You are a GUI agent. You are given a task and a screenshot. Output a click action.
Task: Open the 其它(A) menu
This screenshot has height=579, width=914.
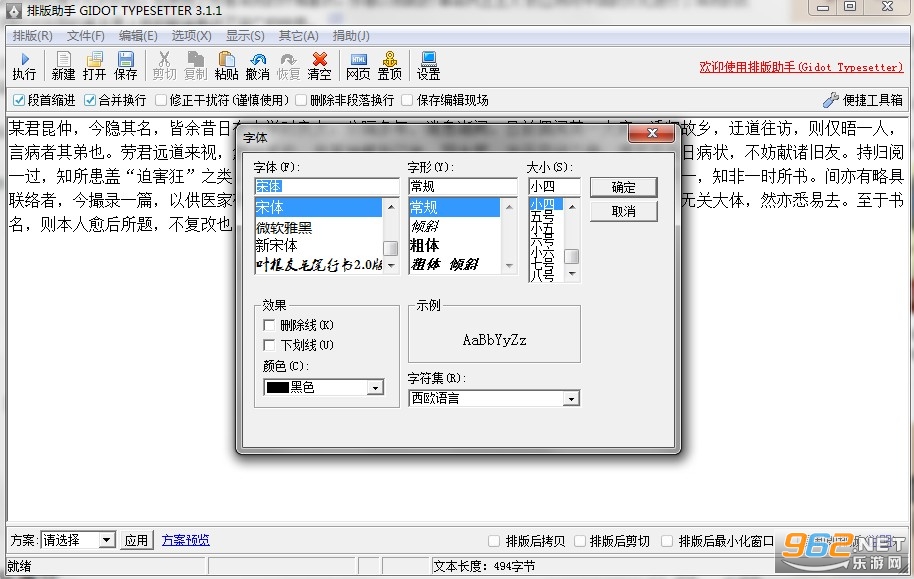tap(298, 36)
